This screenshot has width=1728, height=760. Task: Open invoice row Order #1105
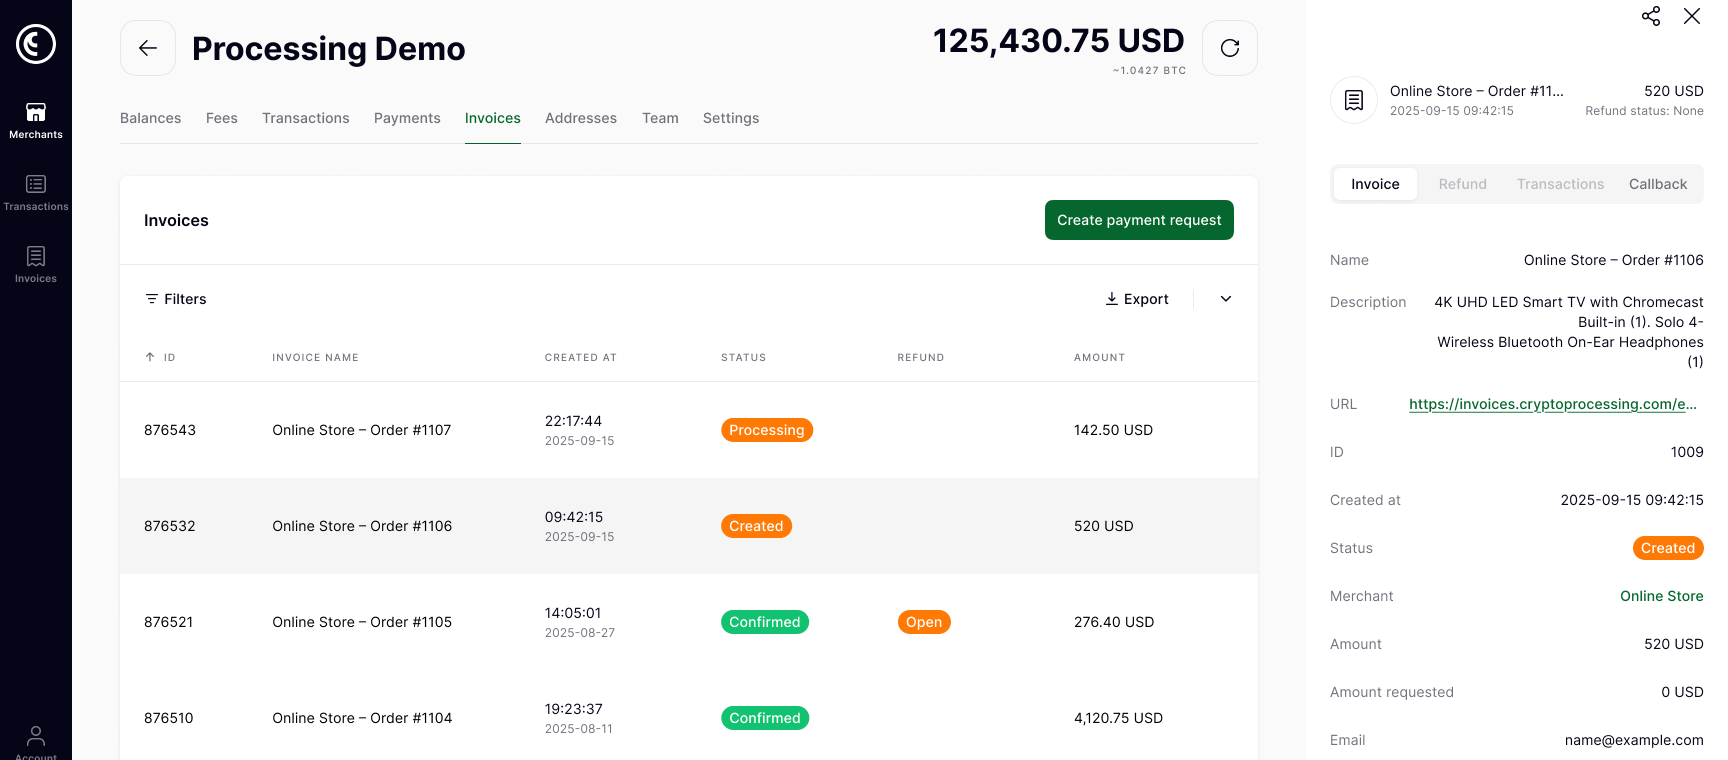pyautogui.click(x=689, y=622)
